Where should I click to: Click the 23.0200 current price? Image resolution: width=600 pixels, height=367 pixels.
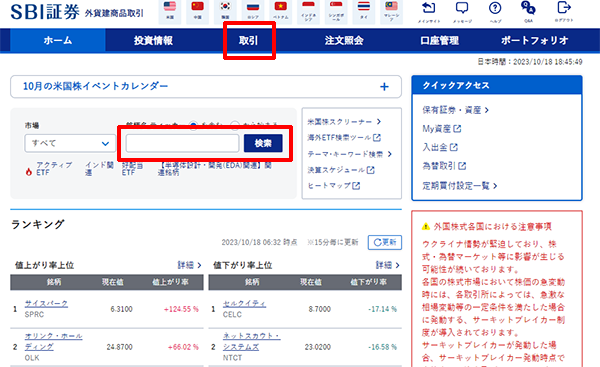318,347
